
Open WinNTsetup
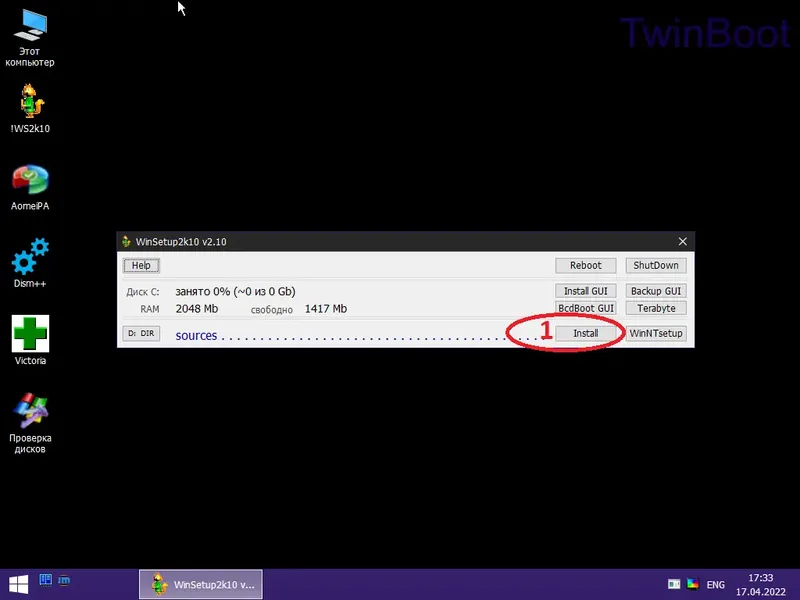[x=656, y=333]
